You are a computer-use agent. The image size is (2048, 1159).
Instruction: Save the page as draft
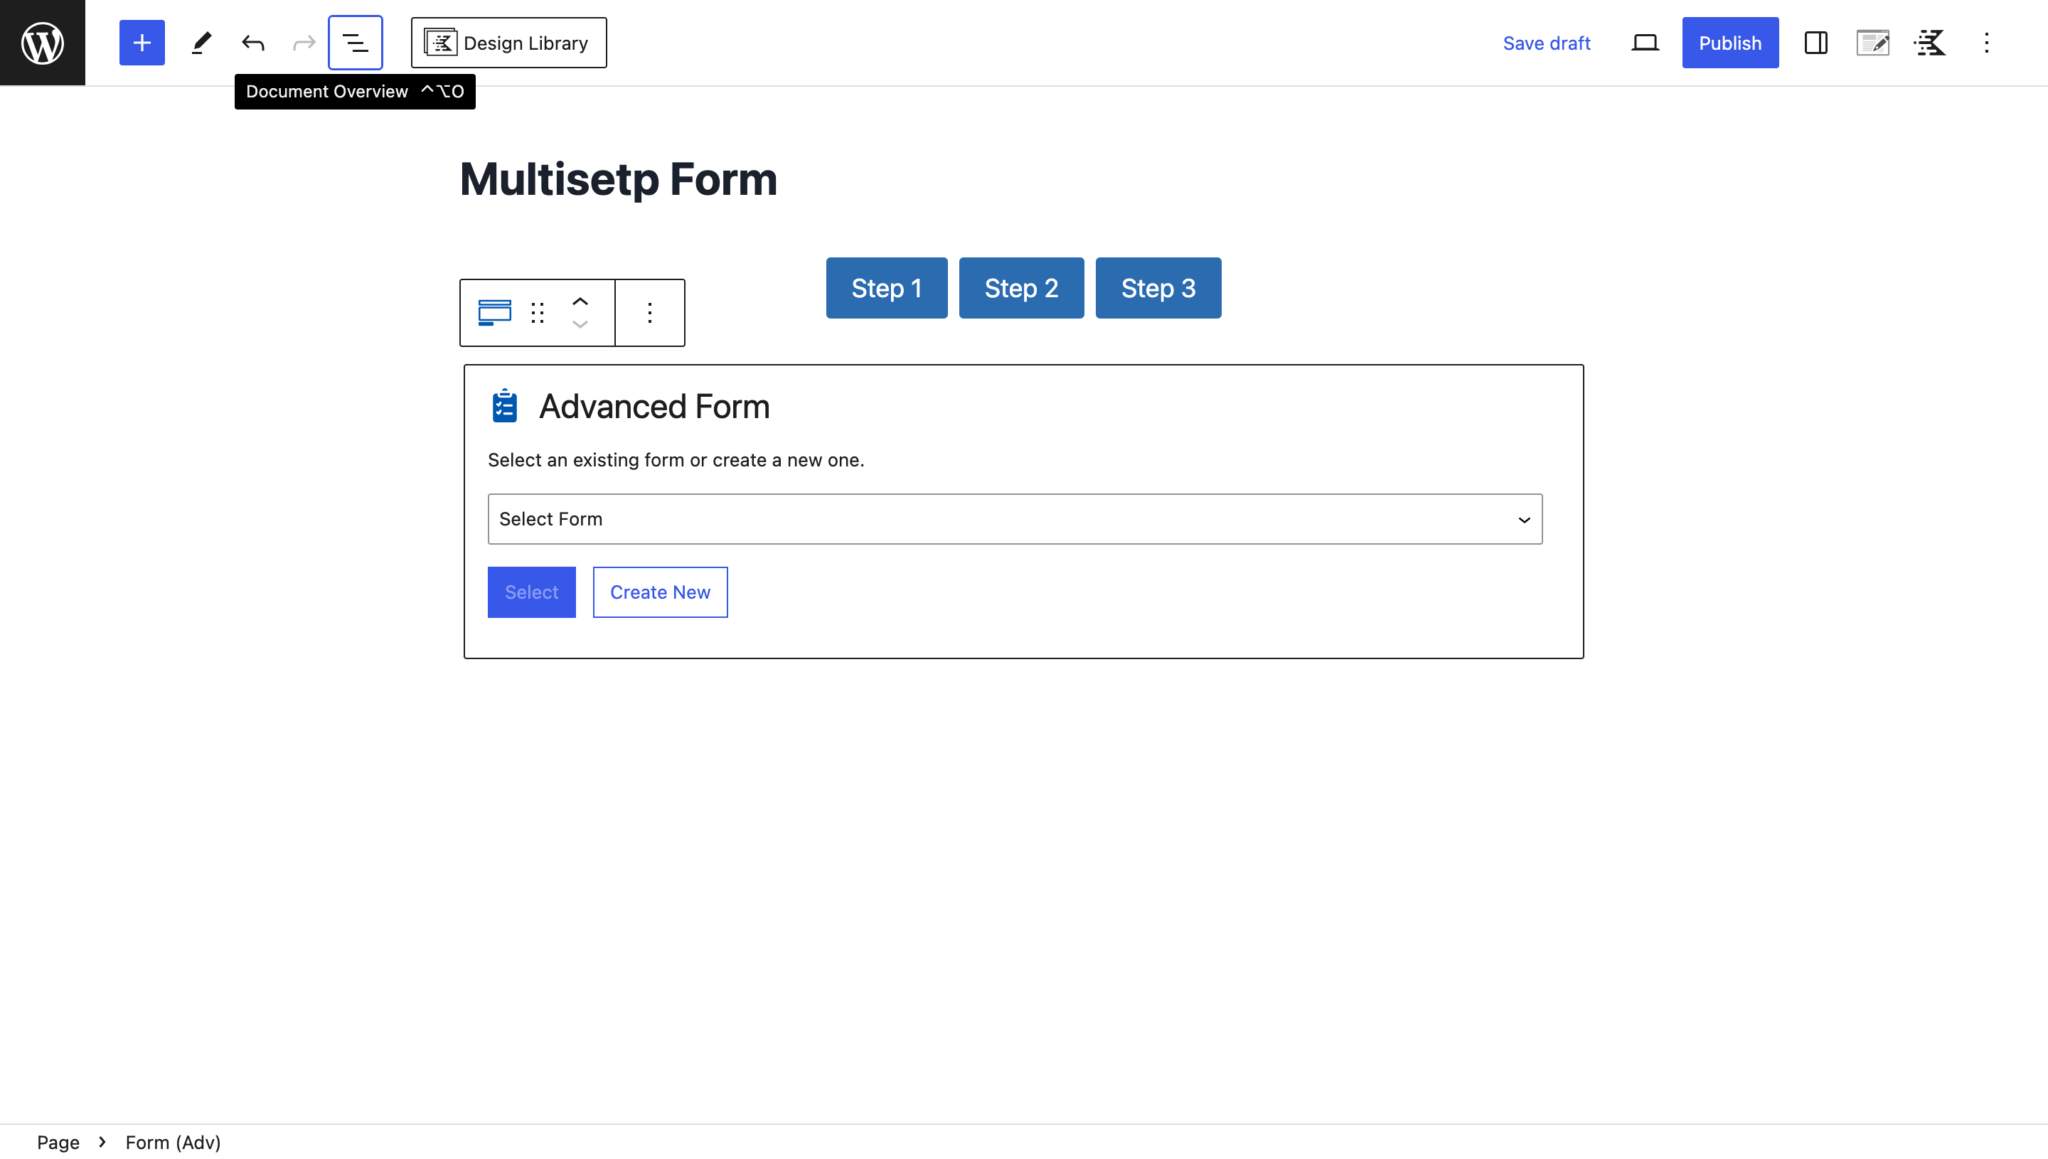coord(1546,42)
